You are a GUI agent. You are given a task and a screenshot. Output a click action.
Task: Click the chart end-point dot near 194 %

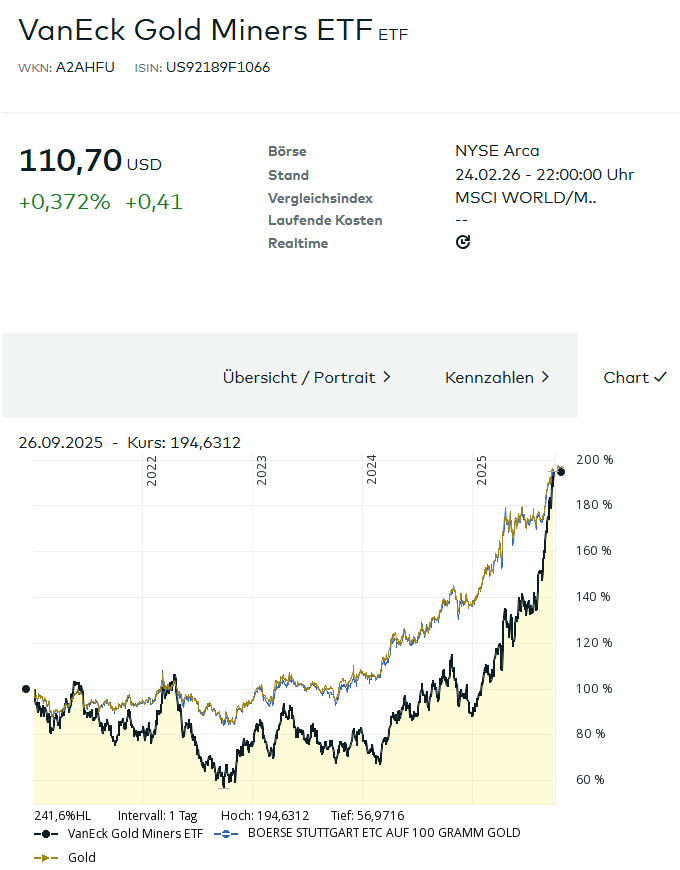561,472
